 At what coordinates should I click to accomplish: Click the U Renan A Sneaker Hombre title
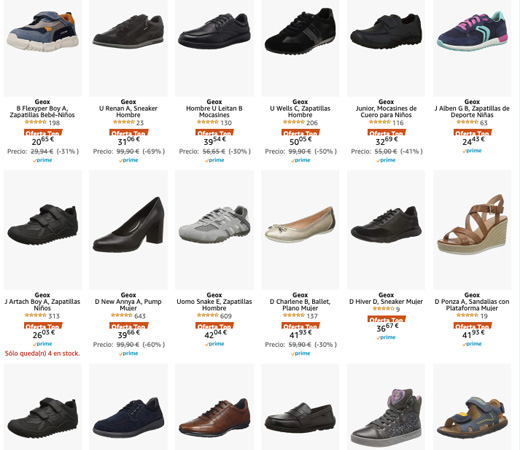point(128,112)
